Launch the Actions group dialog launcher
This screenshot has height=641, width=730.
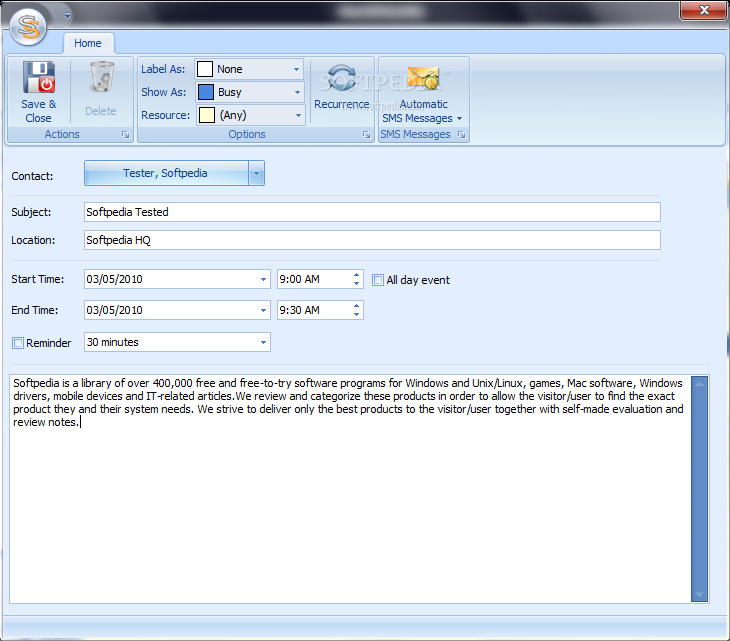pos(125,135)
